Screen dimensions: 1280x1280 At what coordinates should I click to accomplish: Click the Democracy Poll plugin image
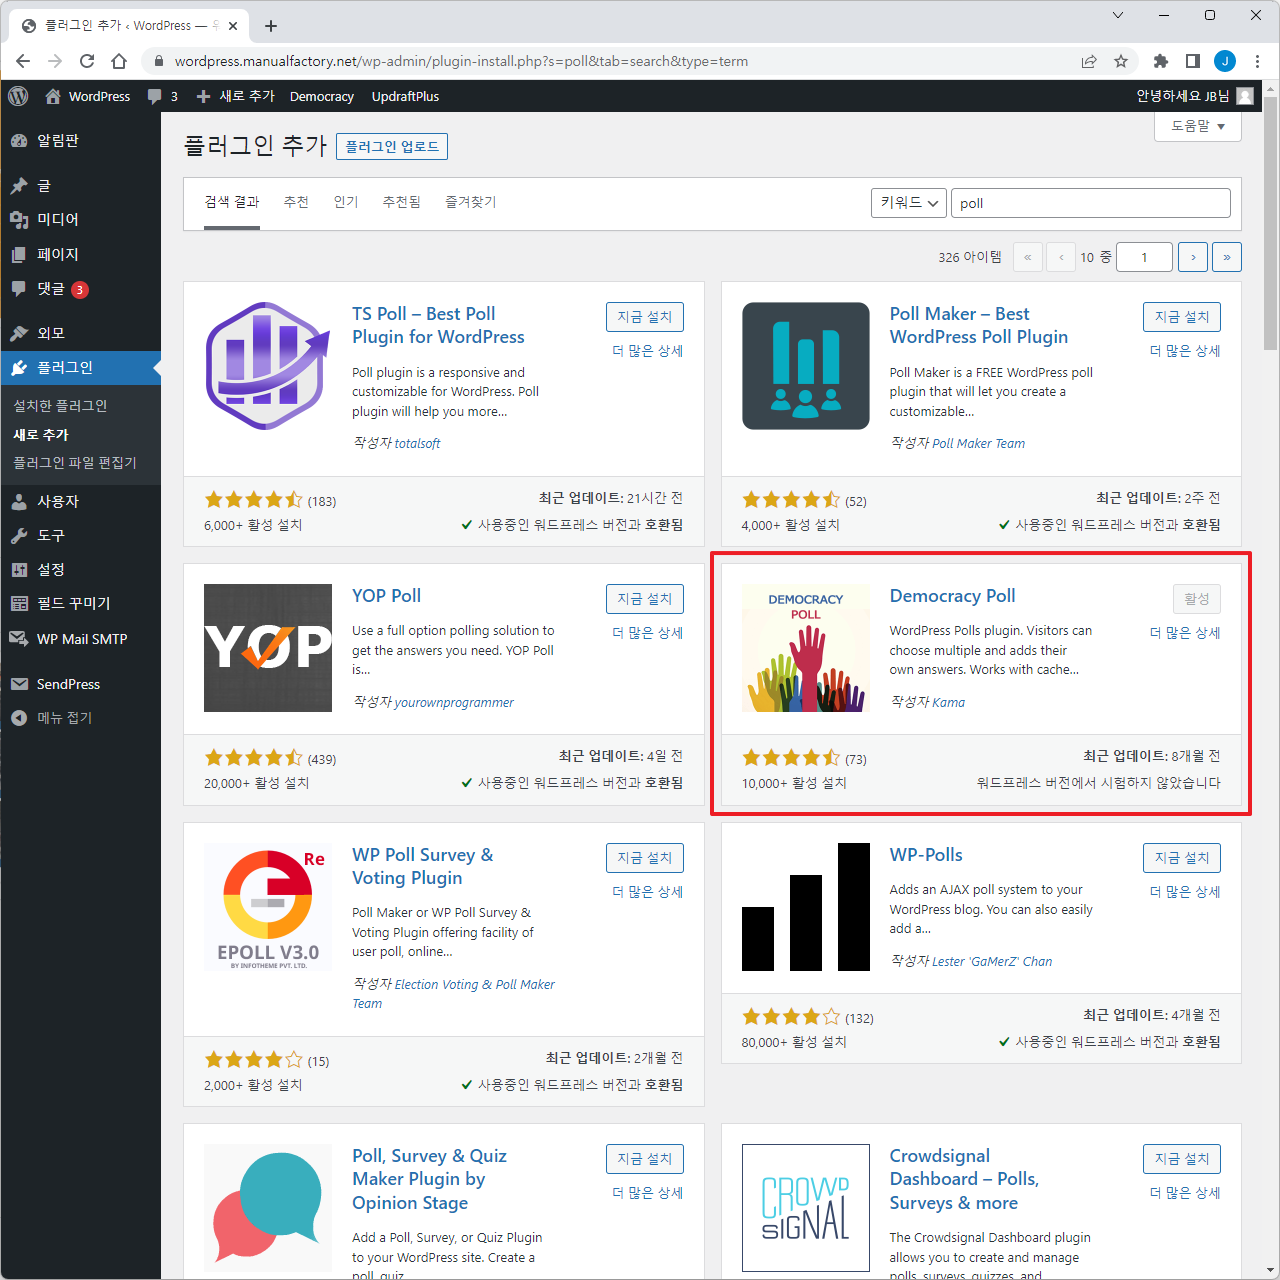pos(806,648)
